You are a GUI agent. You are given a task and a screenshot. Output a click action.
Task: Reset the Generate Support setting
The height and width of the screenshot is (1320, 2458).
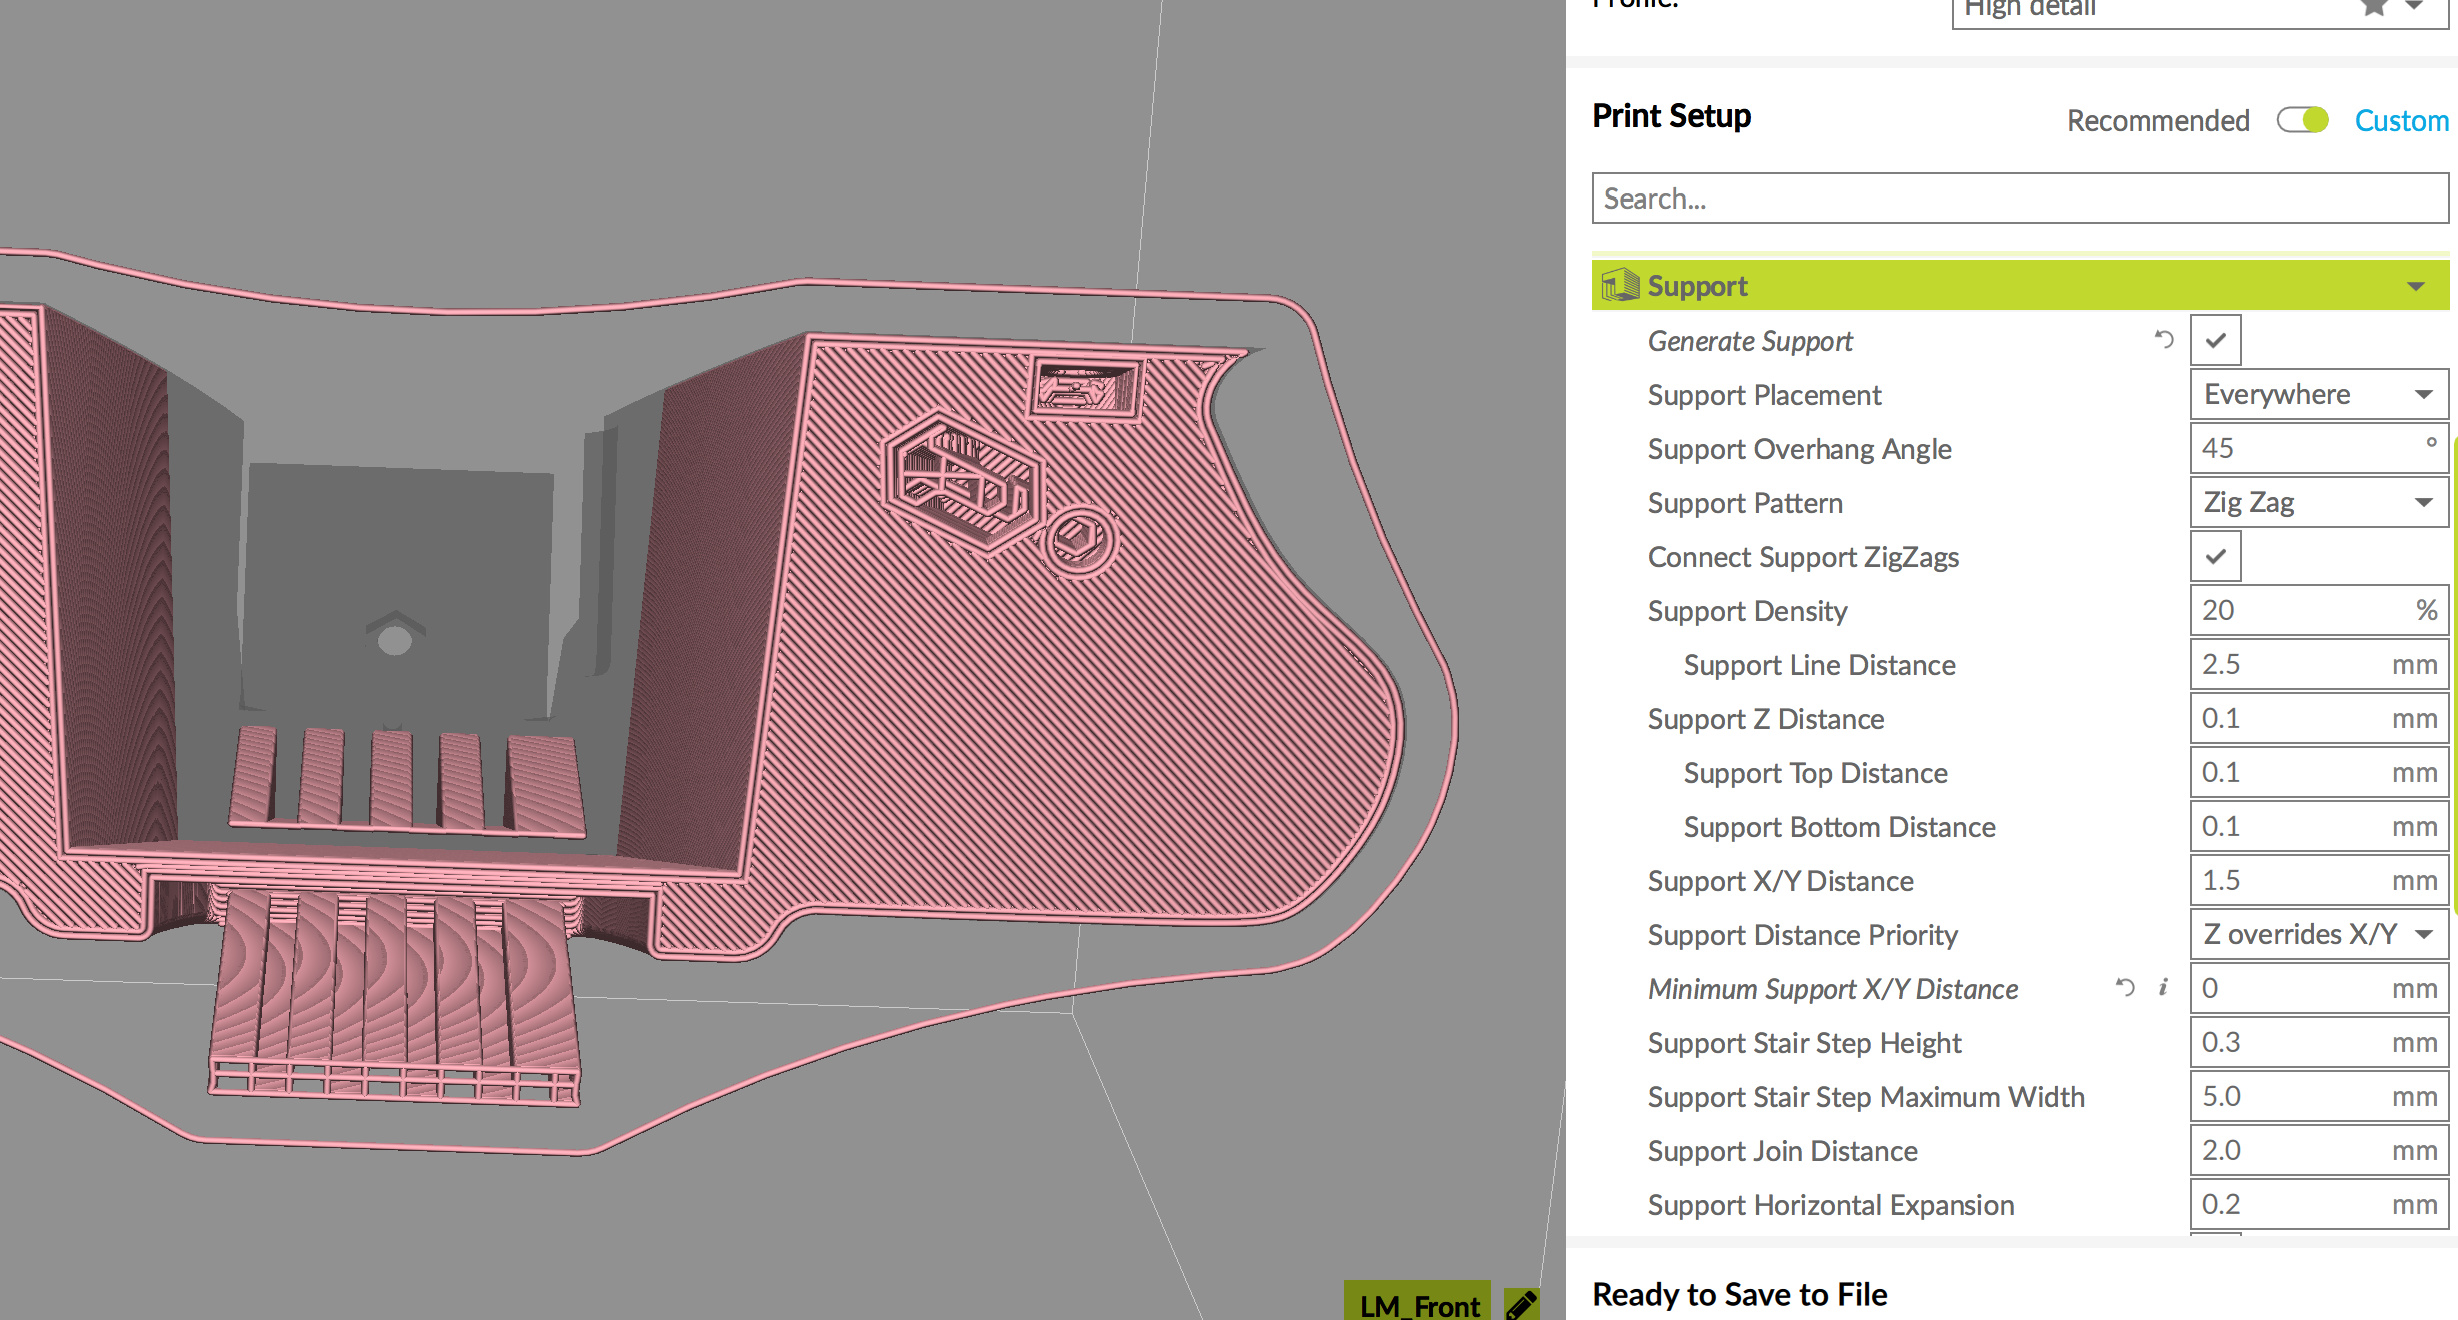2164,340
